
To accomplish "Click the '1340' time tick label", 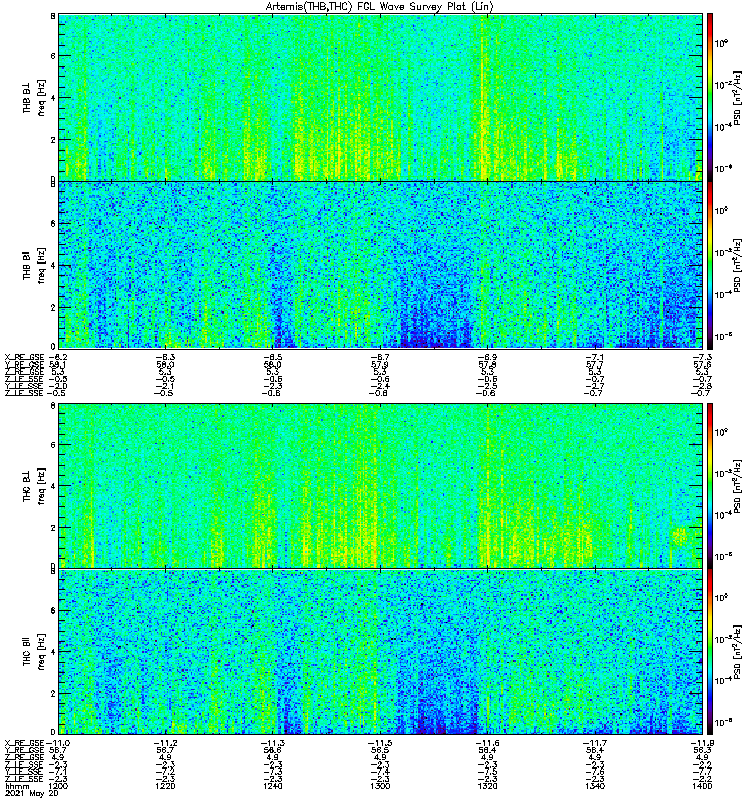I will pyautogui.click(x=594, y=786).
